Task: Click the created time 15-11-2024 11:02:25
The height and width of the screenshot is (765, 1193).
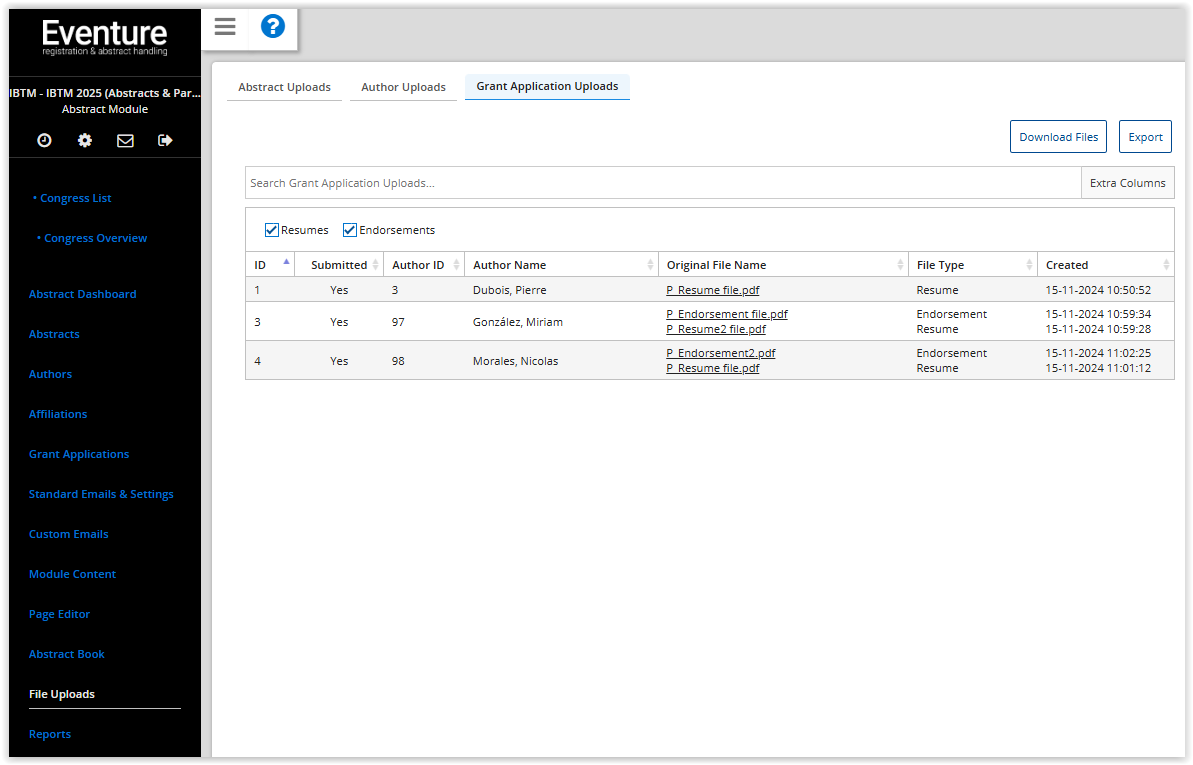Action: pos(1098,353)
